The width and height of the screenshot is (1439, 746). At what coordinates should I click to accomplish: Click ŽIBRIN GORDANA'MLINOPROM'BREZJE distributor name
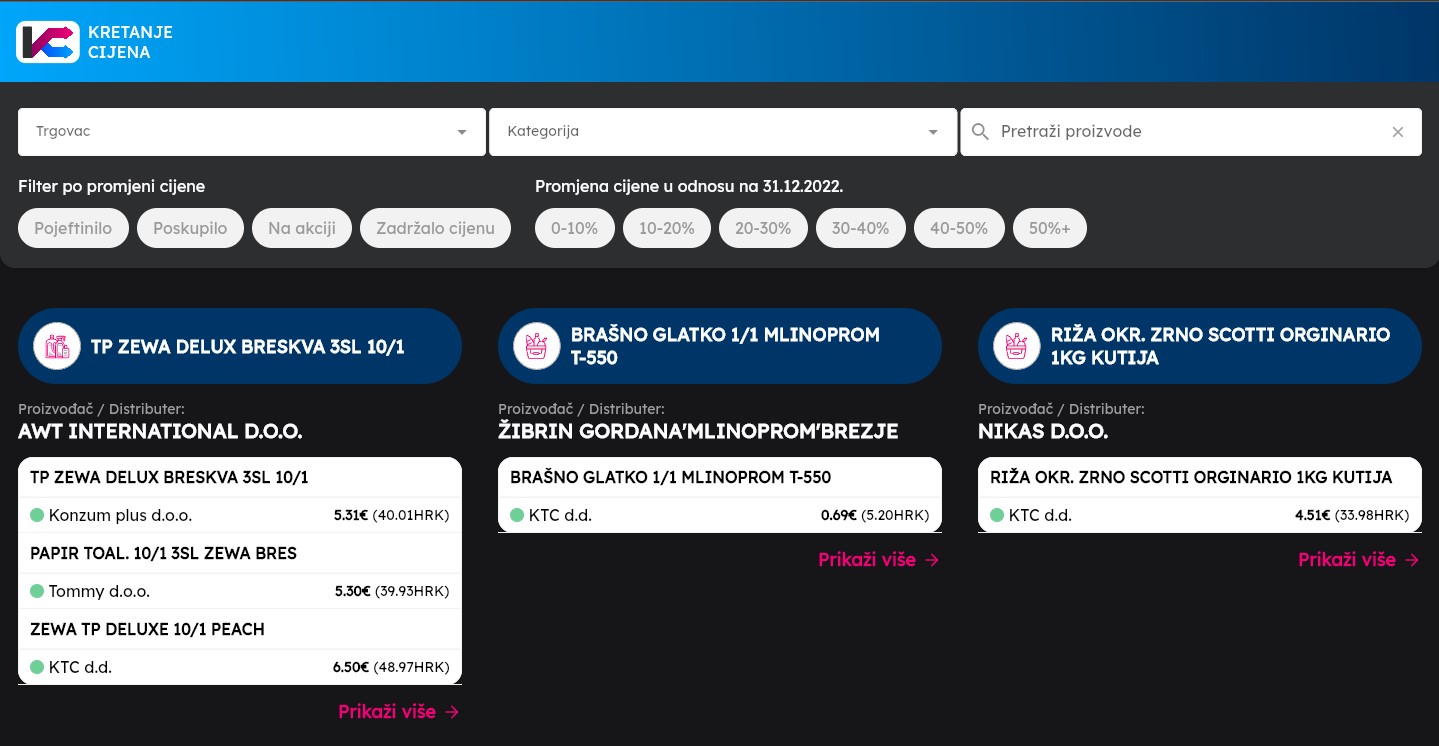click(x=698, y=432)
